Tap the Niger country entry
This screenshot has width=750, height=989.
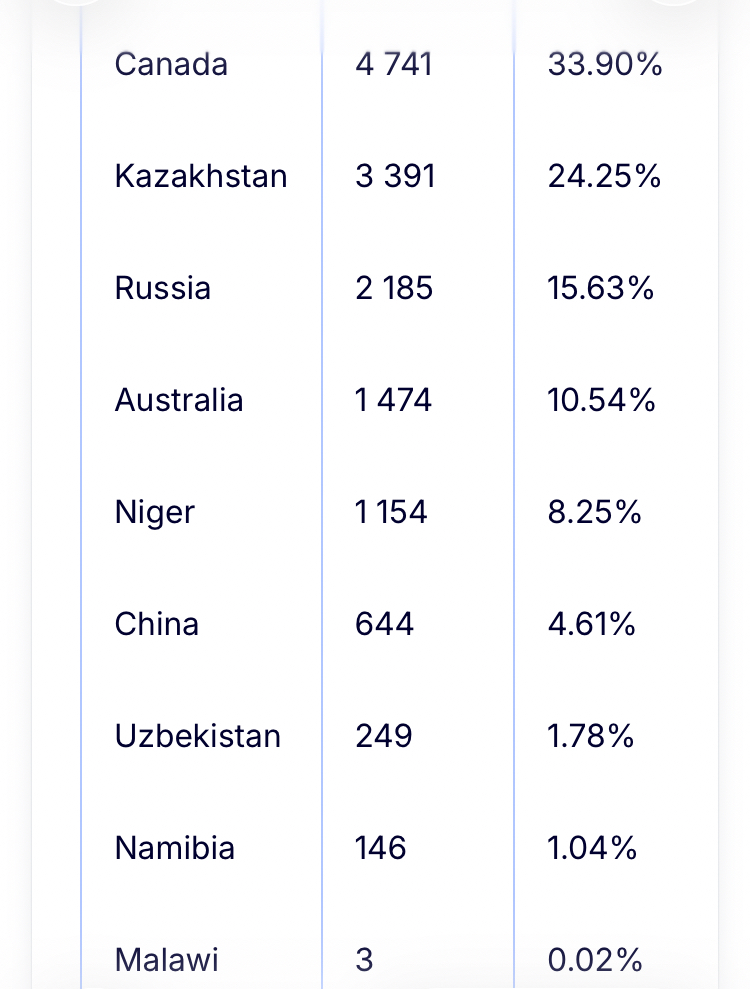pyautogui.click(x=155, y=512)
